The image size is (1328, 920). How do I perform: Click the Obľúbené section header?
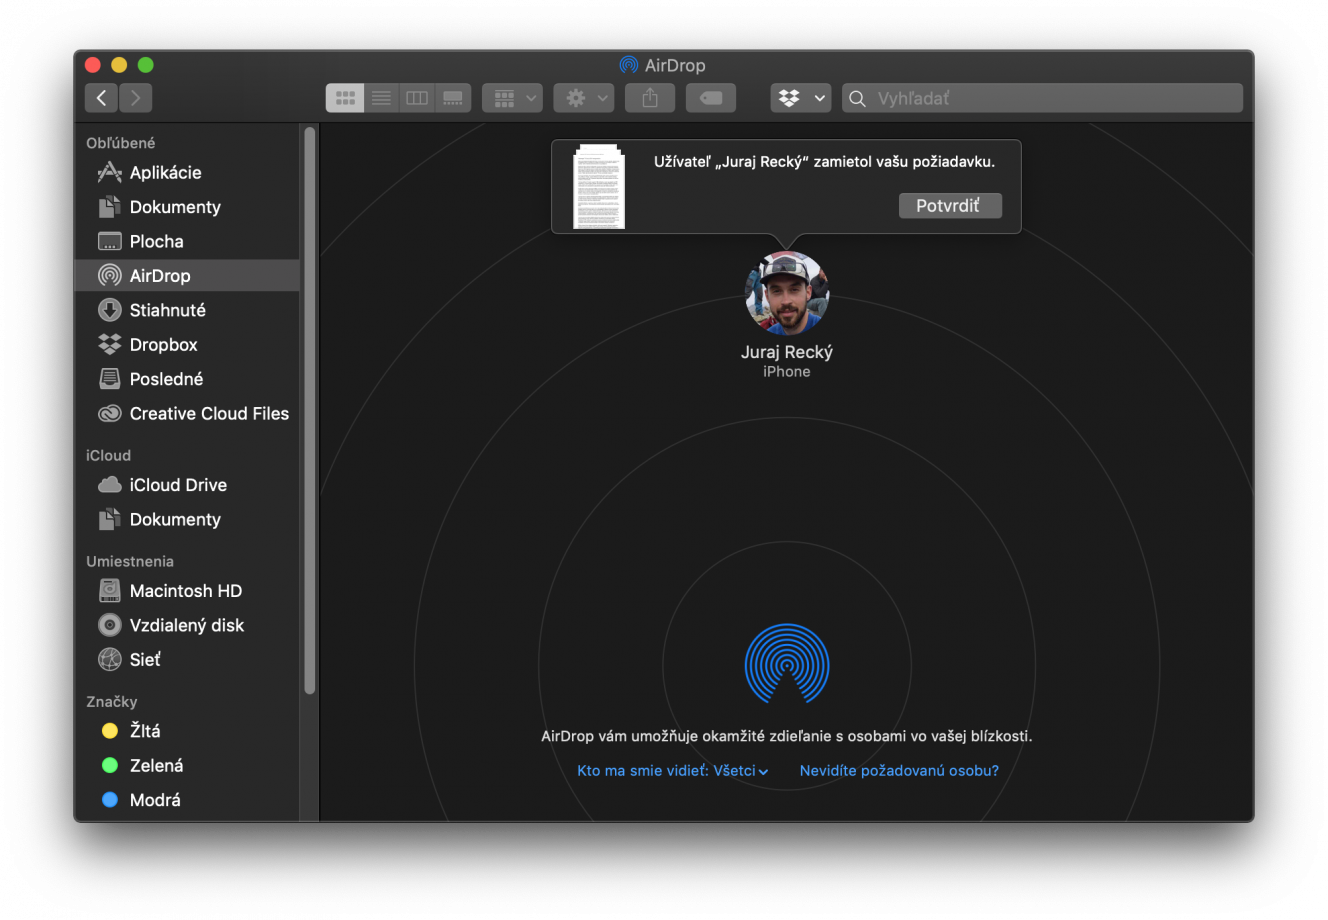tap(120, 143)
